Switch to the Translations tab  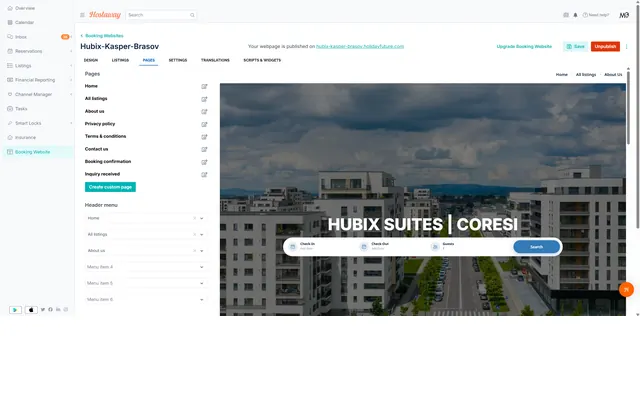coord(215,60)
